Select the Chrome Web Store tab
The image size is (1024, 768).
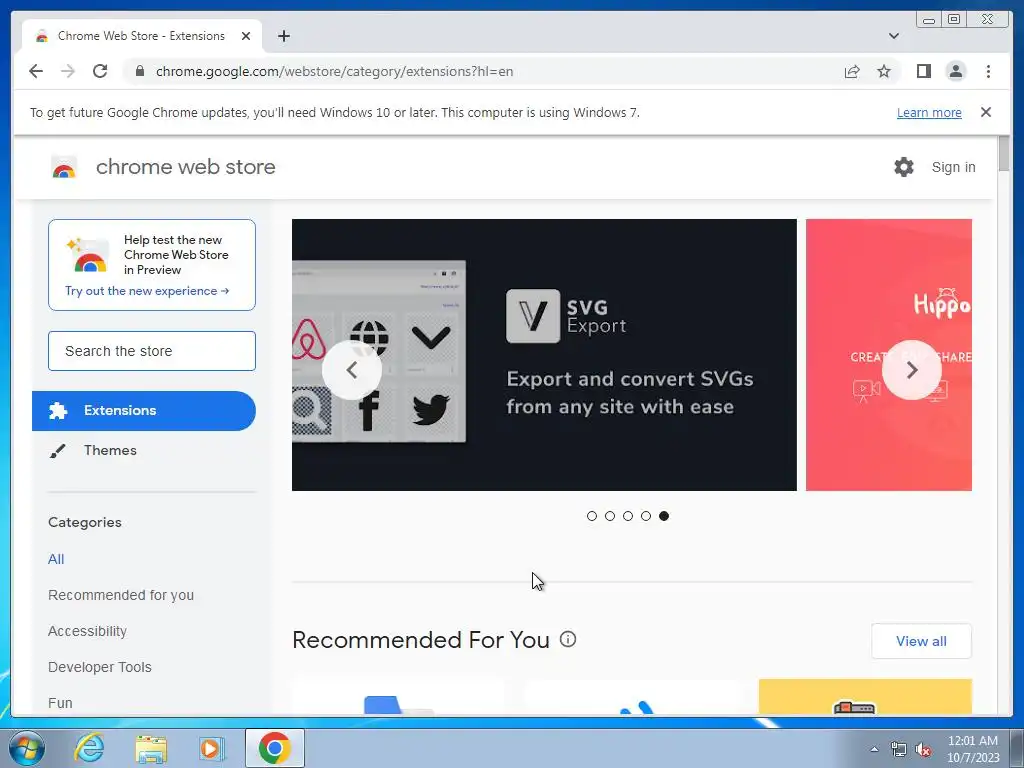point(142,36)
